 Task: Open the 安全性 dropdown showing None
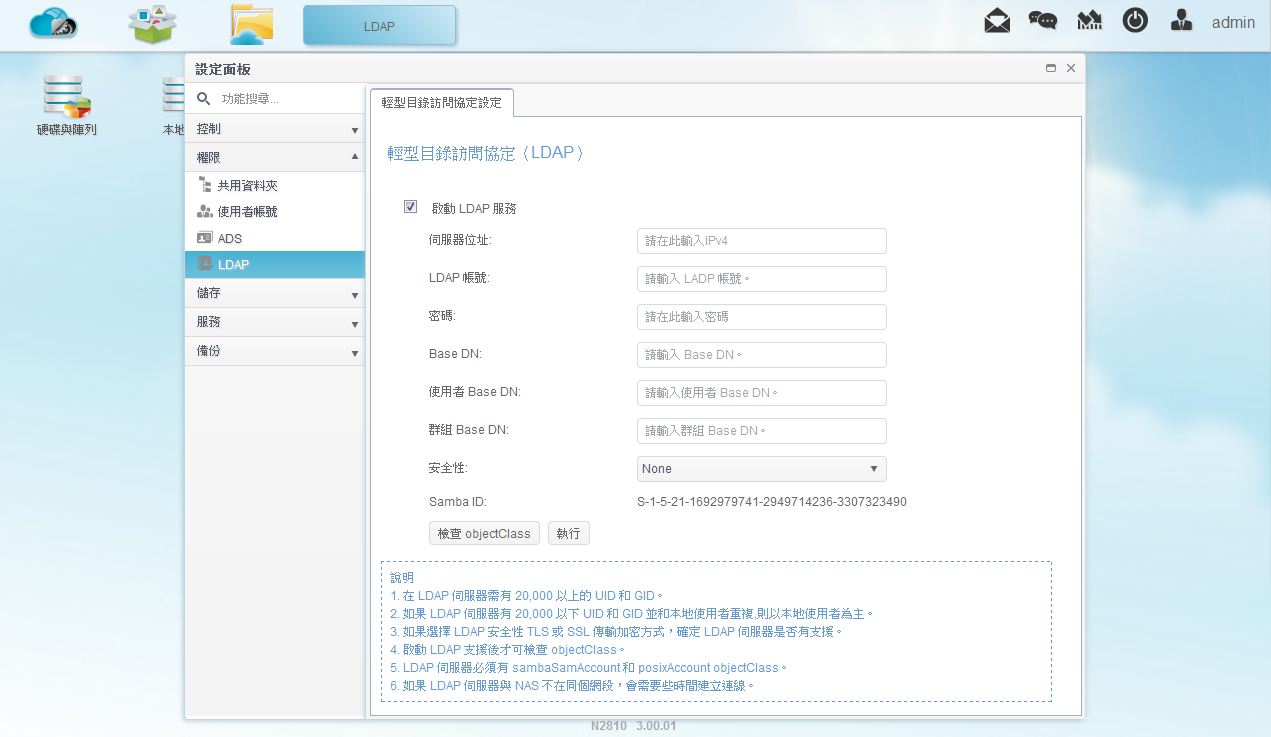pos(762,469)
